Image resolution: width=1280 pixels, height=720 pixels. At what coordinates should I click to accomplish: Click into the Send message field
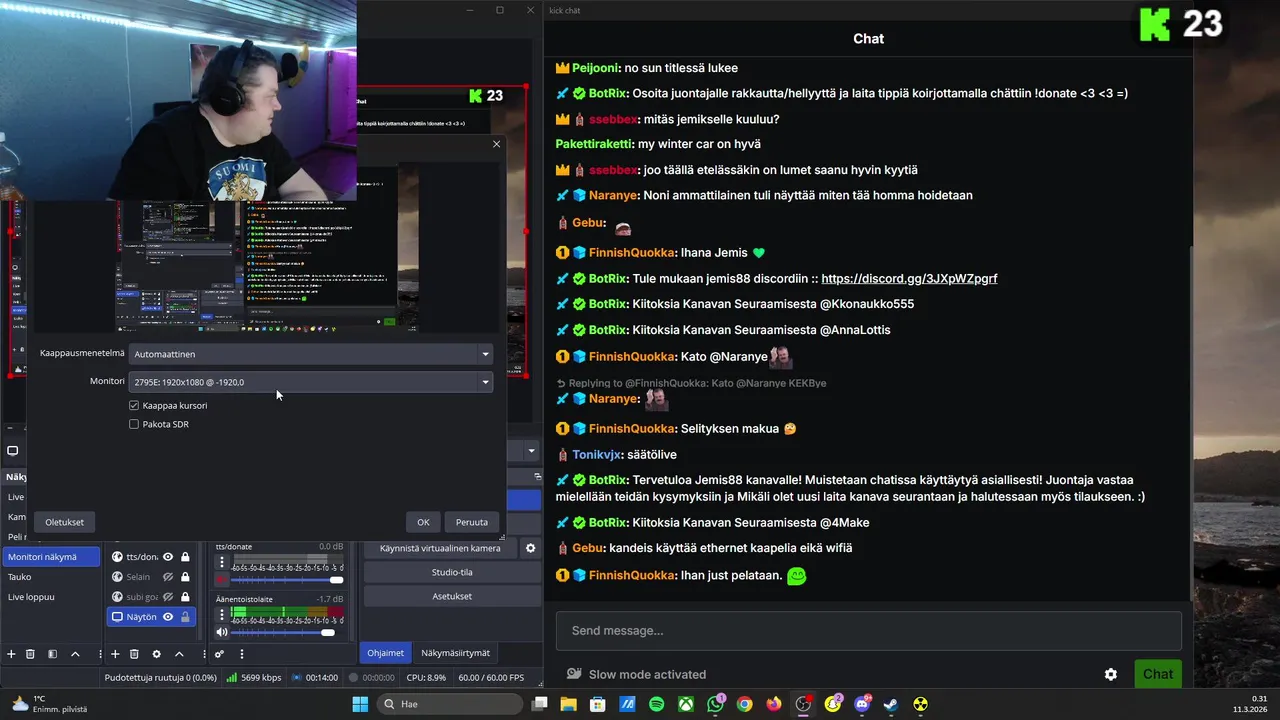tap(868, 631)
